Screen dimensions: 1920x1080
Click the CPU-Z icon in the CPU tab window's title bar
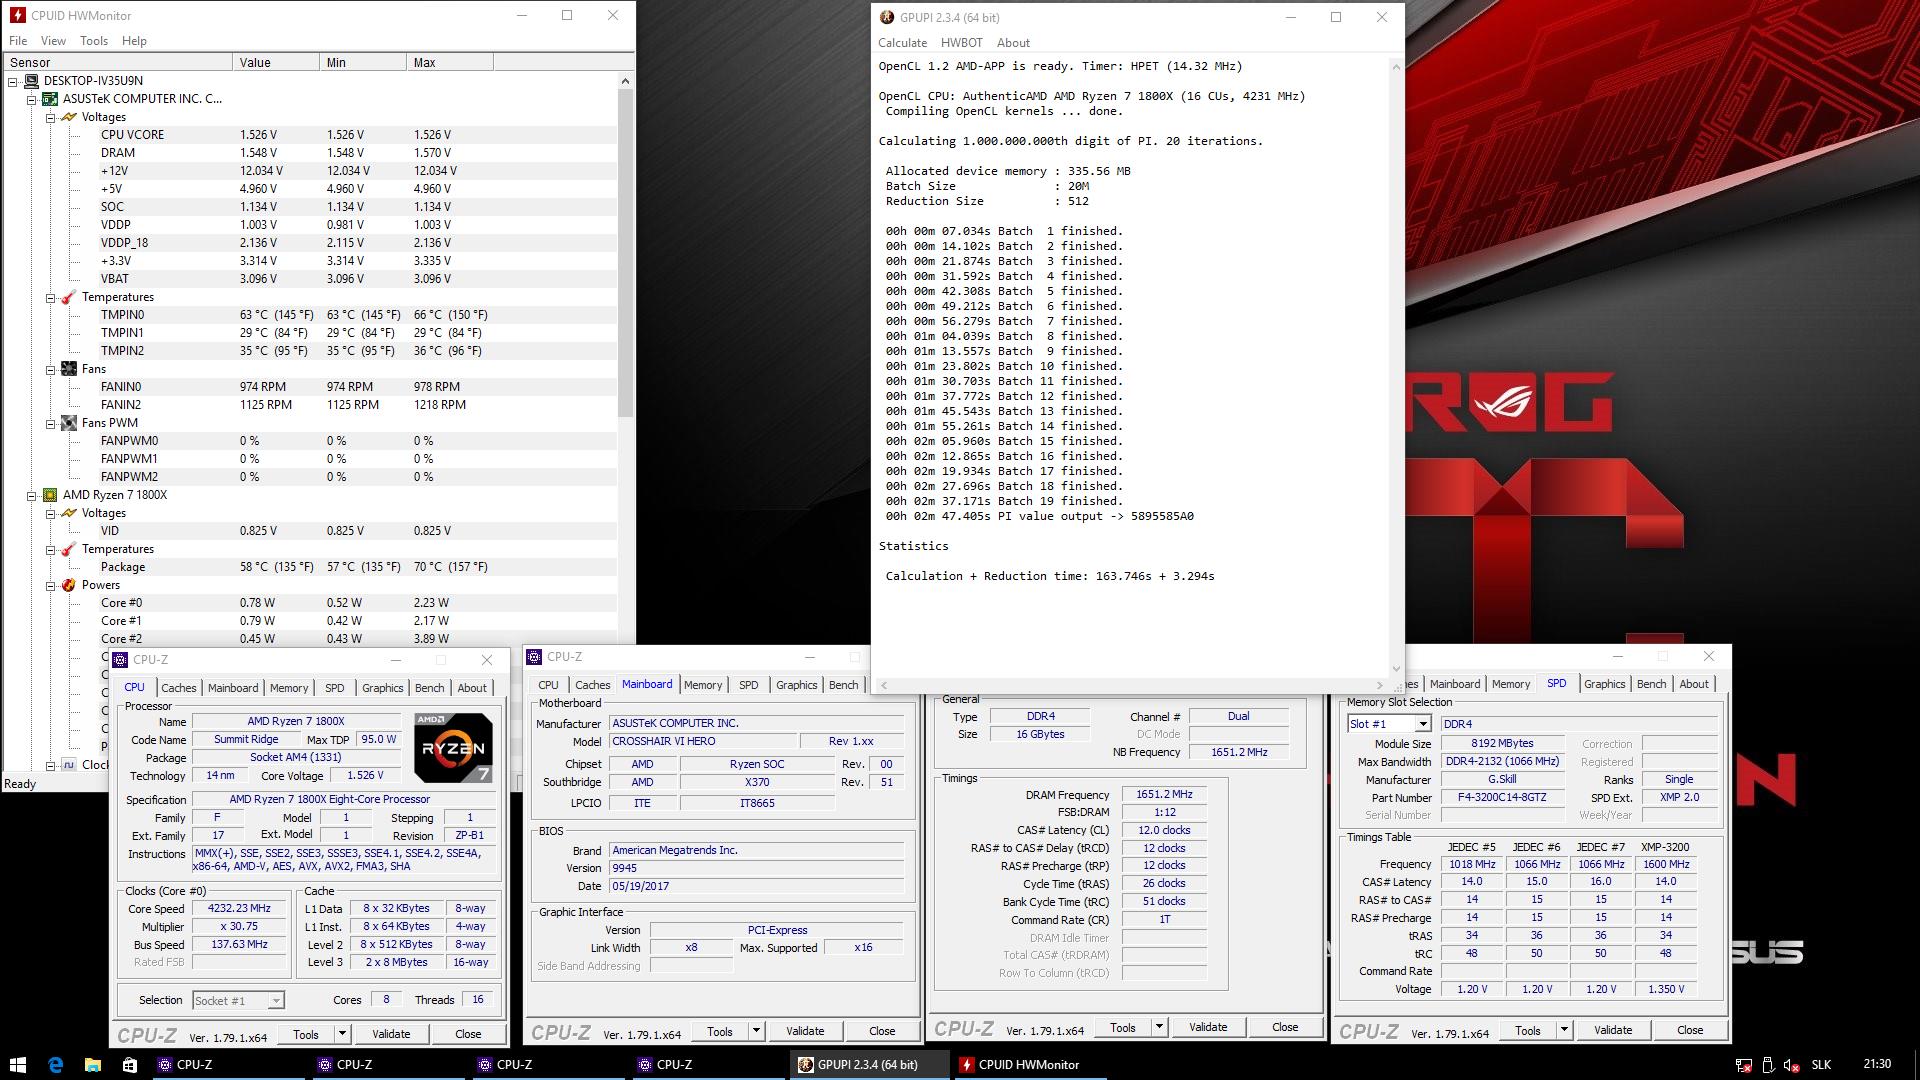click(121, 660)
